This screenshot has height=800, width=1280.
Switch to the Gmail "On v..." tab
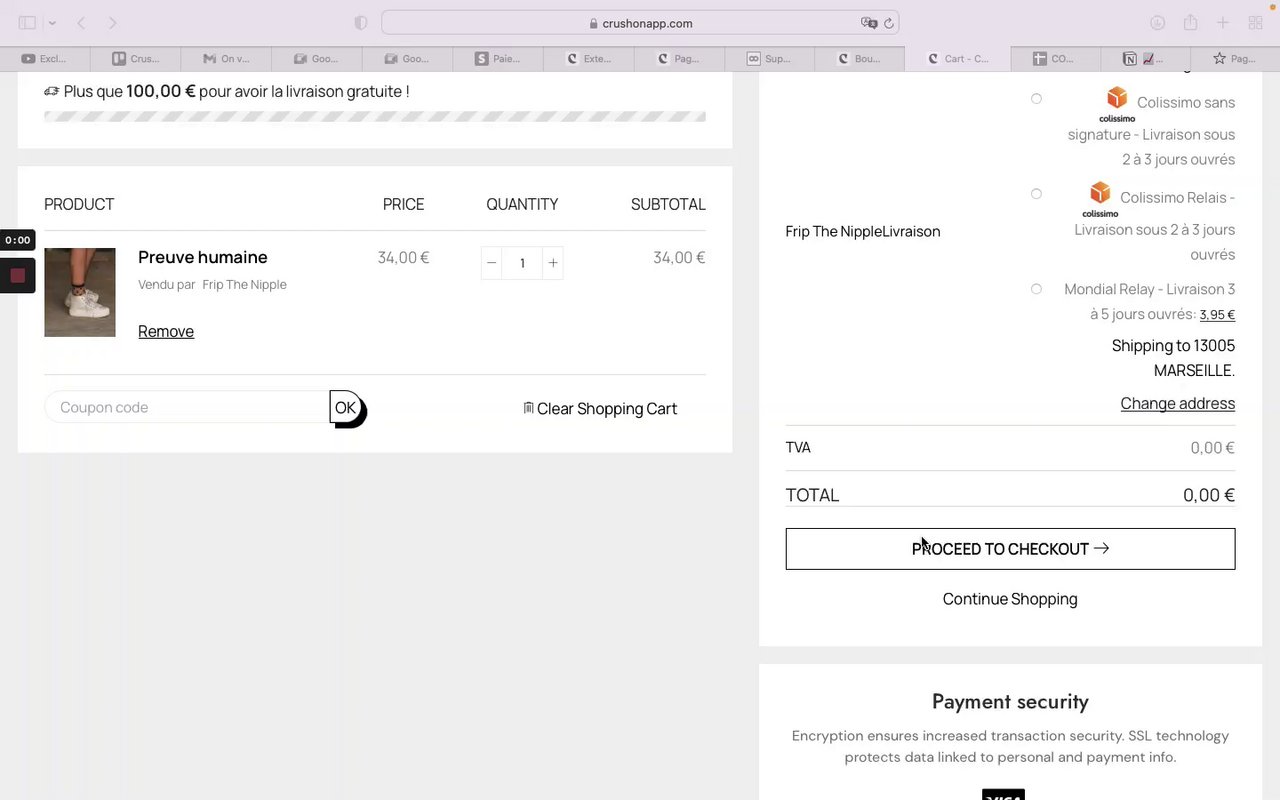[226, 59]
